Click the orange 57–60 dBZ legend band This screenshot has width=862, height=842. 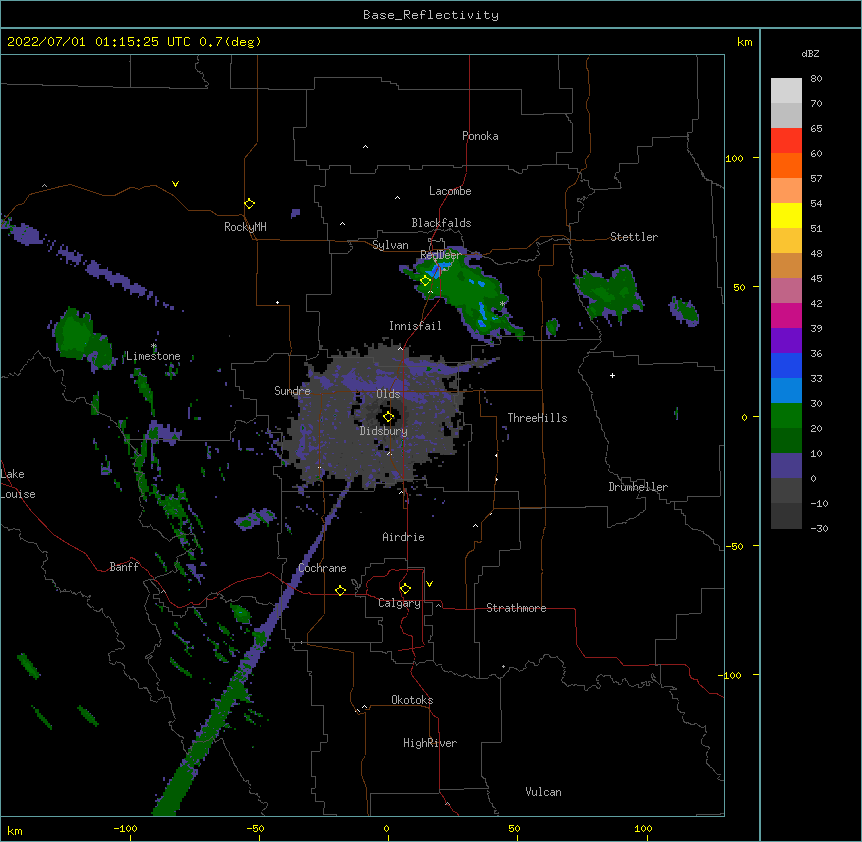coord(786,165)
